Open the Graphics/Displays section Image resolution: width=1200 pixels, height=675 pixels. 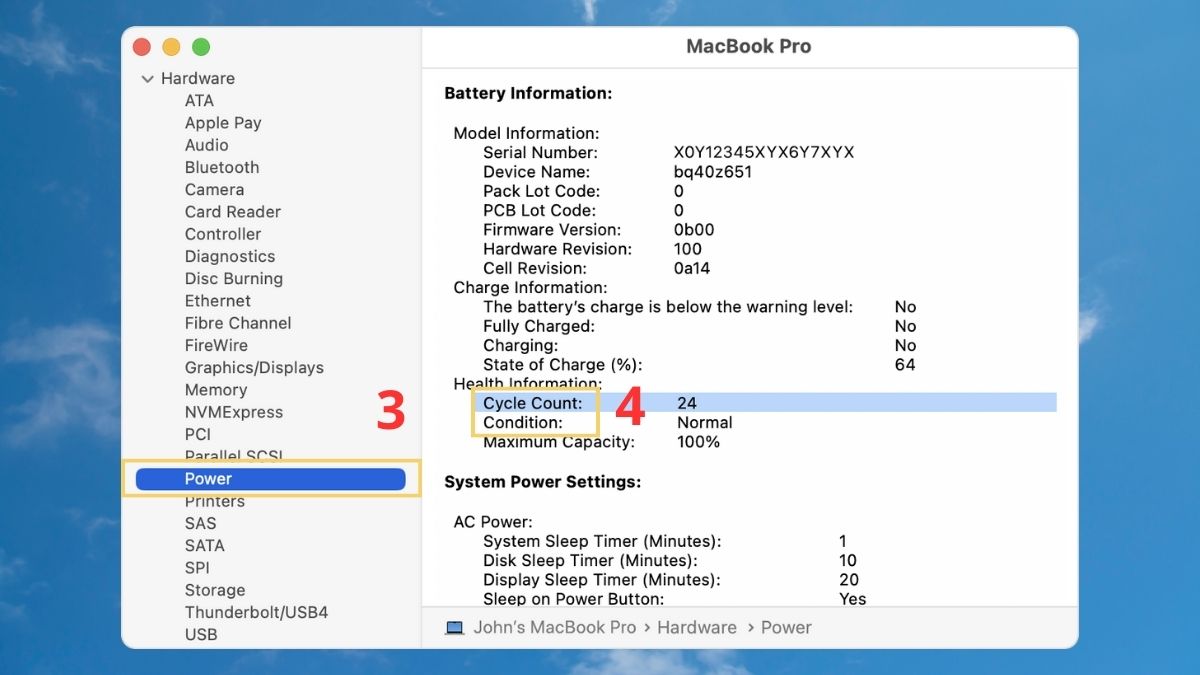(253, 367)
